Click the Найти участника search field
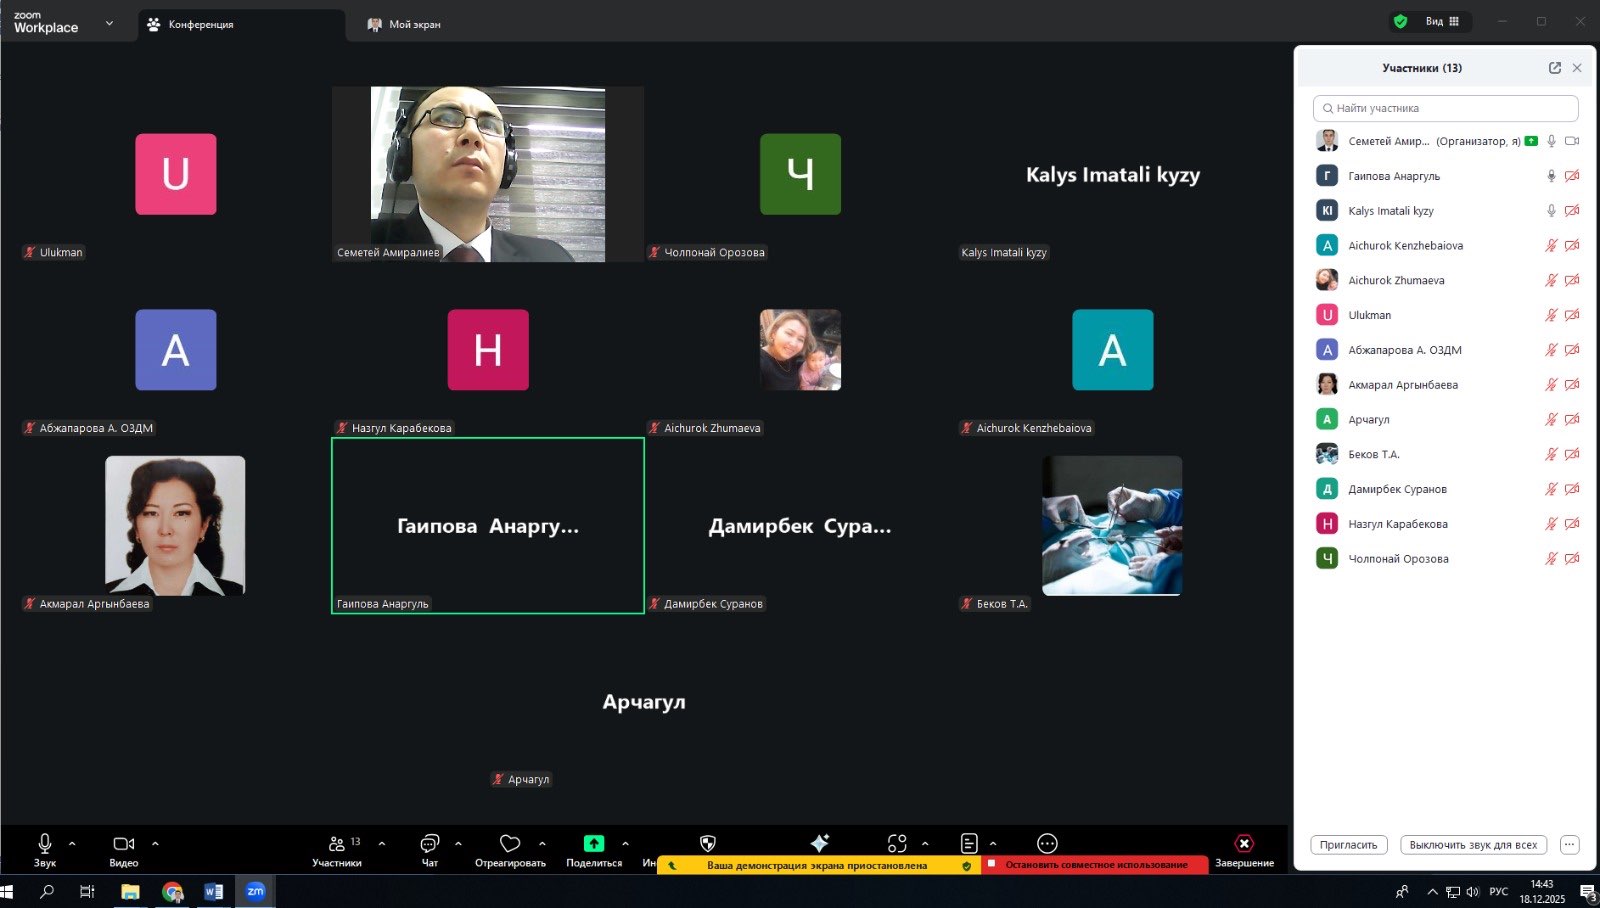The height and width of the screenshot is (908, 1600). [x=1445, y=108]
